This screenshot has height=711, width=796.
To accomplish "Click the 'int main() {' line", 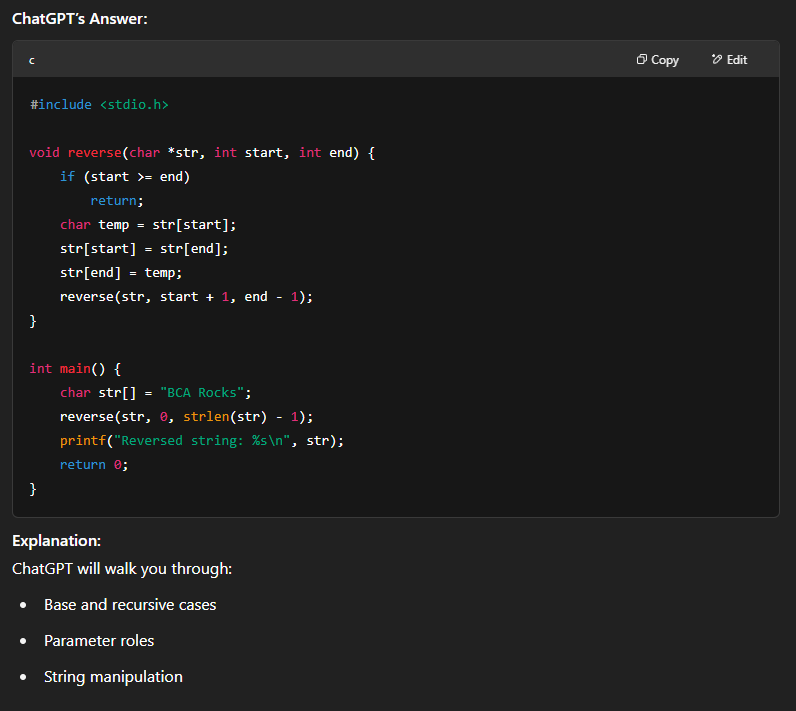I will click(75, 368).
